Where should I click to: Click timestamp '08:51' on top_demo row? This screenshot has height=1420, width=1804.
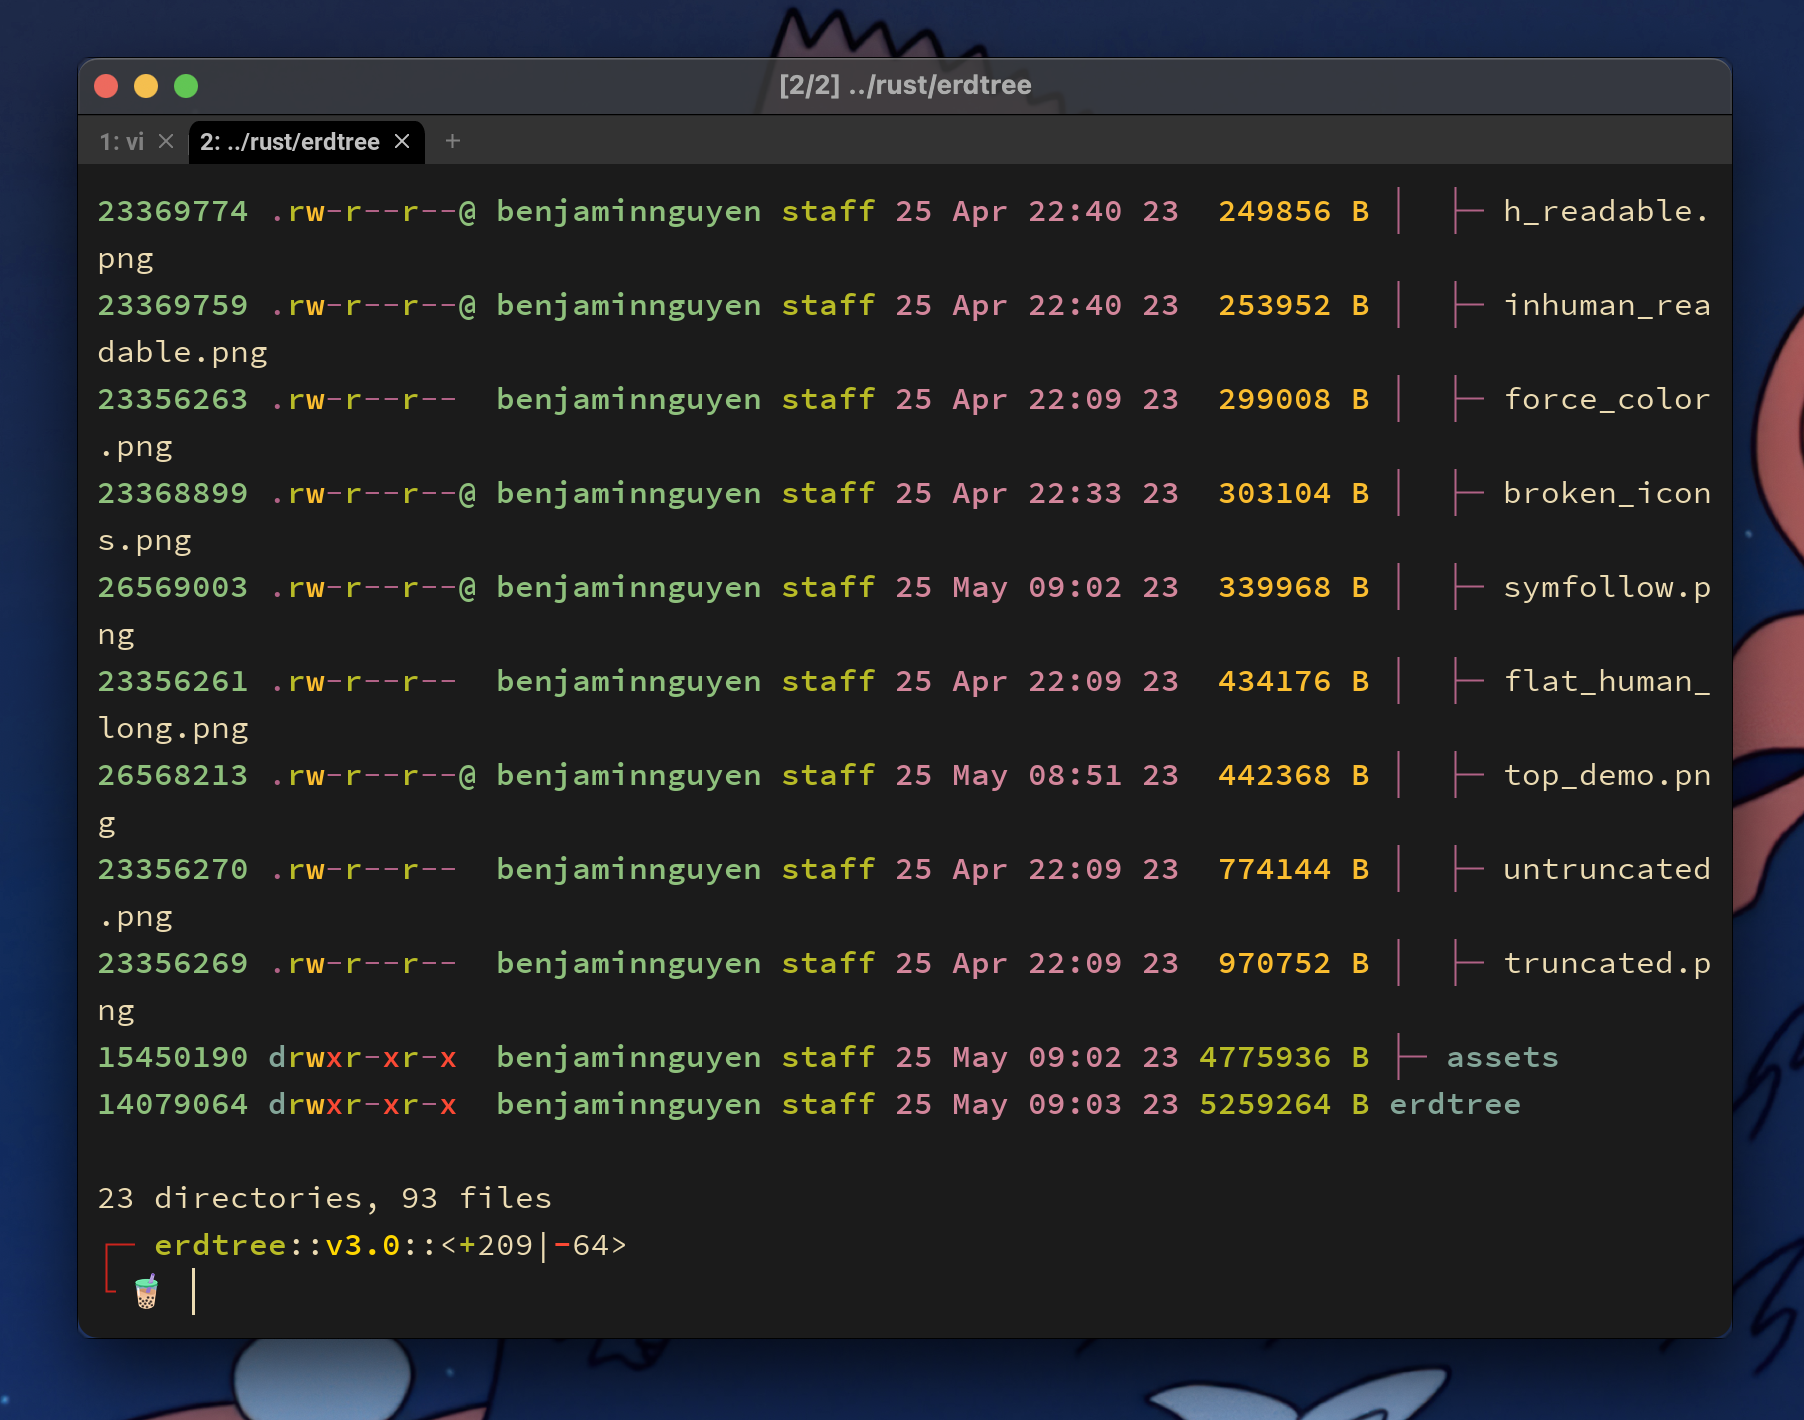click(x=1075, y=775)
